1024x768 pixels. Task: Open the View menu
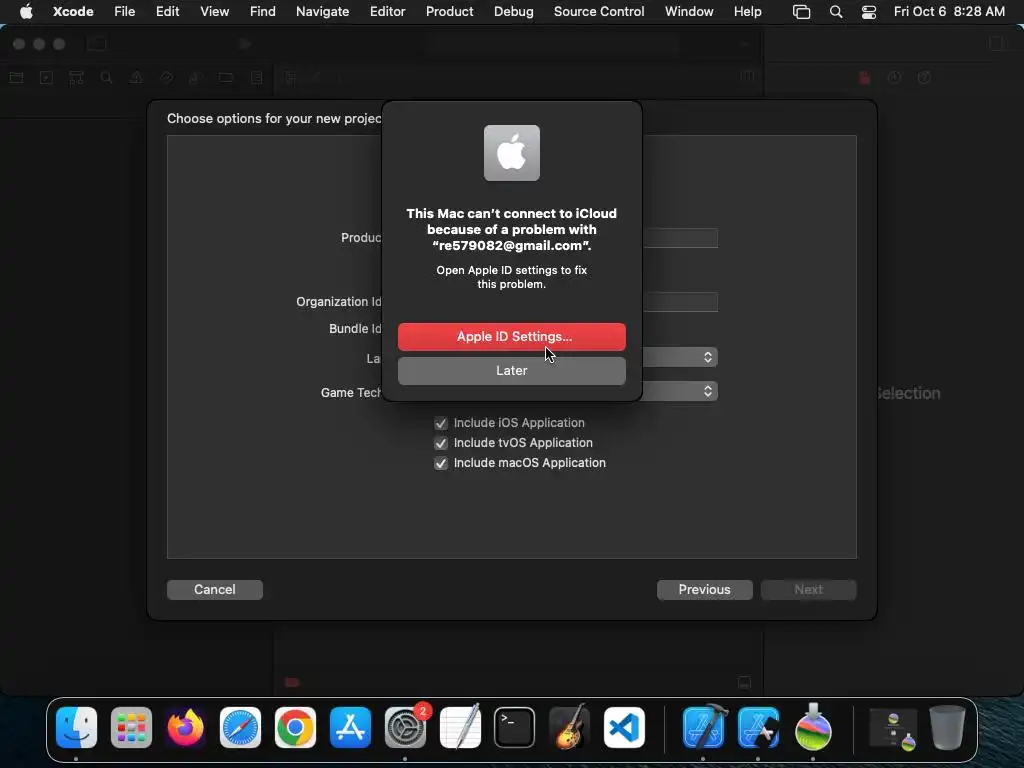click(x=214, y=11)
